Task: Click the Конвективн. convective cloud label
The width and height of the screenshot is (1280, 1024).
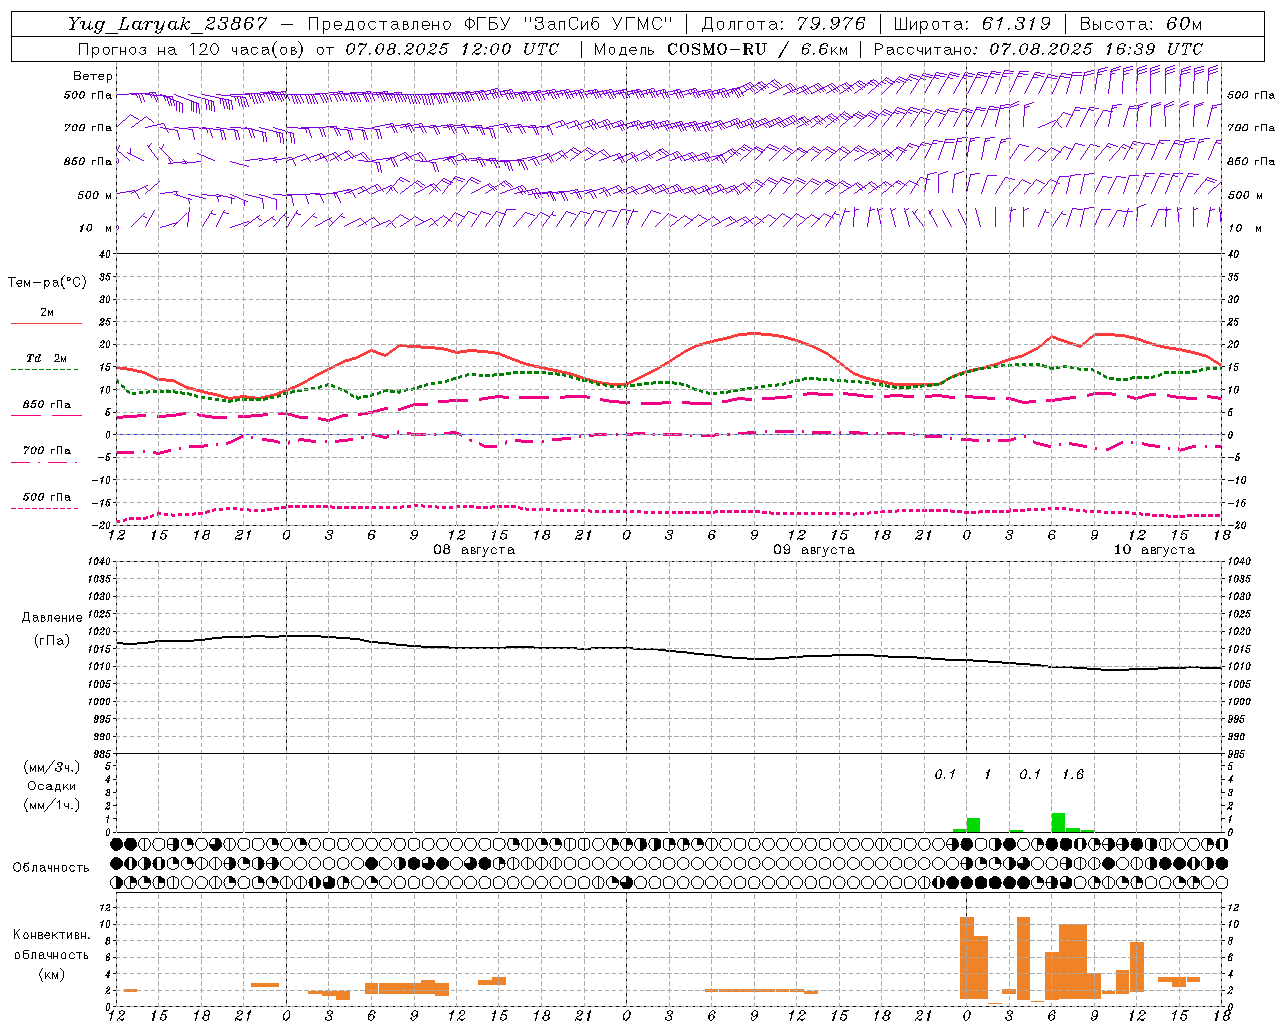Action: (x=52, y=935)
